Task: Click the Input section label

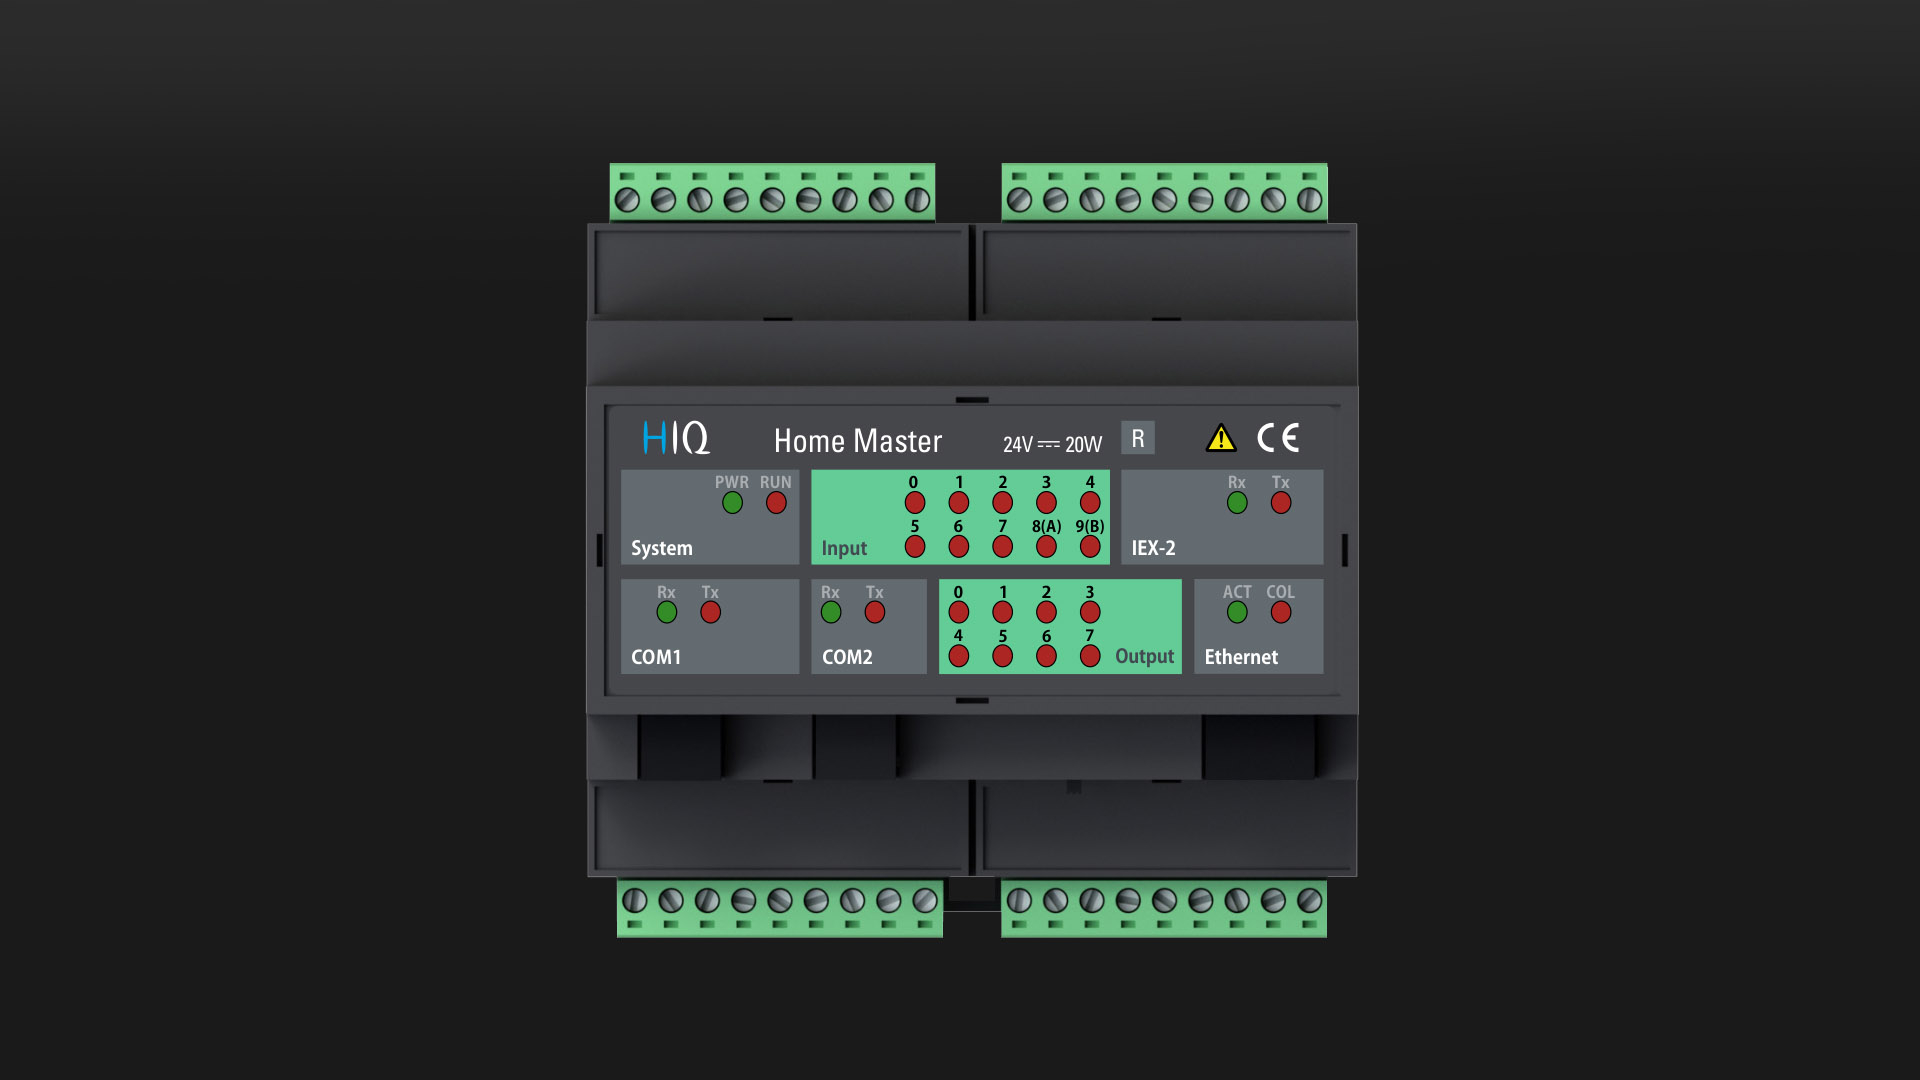Action: (844, 548)
